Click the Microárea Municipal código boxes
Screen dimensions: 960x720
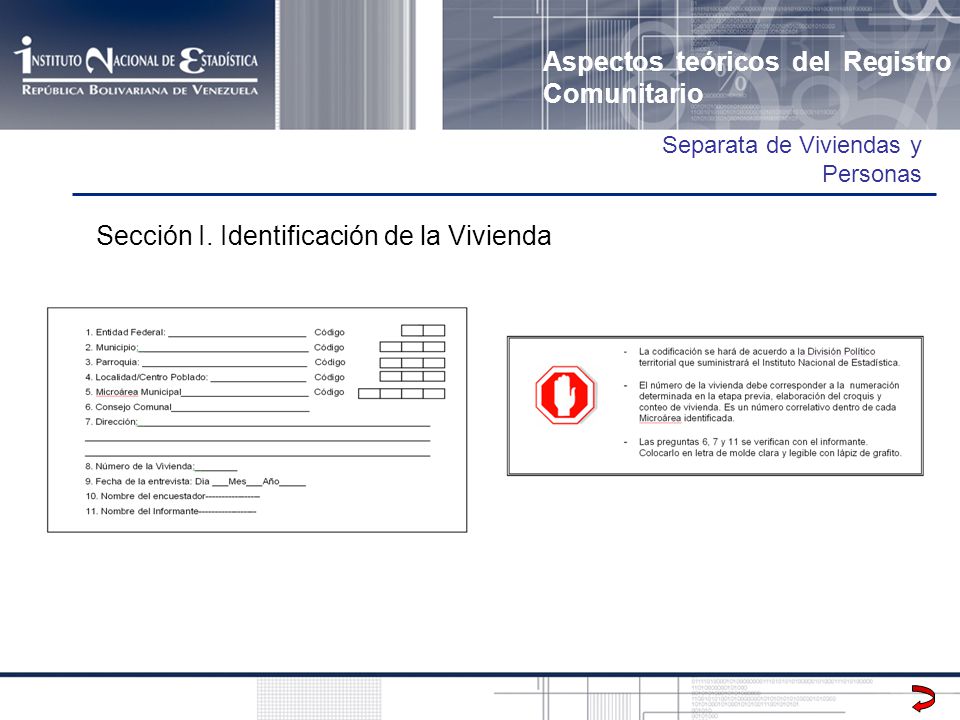point(402,393)
